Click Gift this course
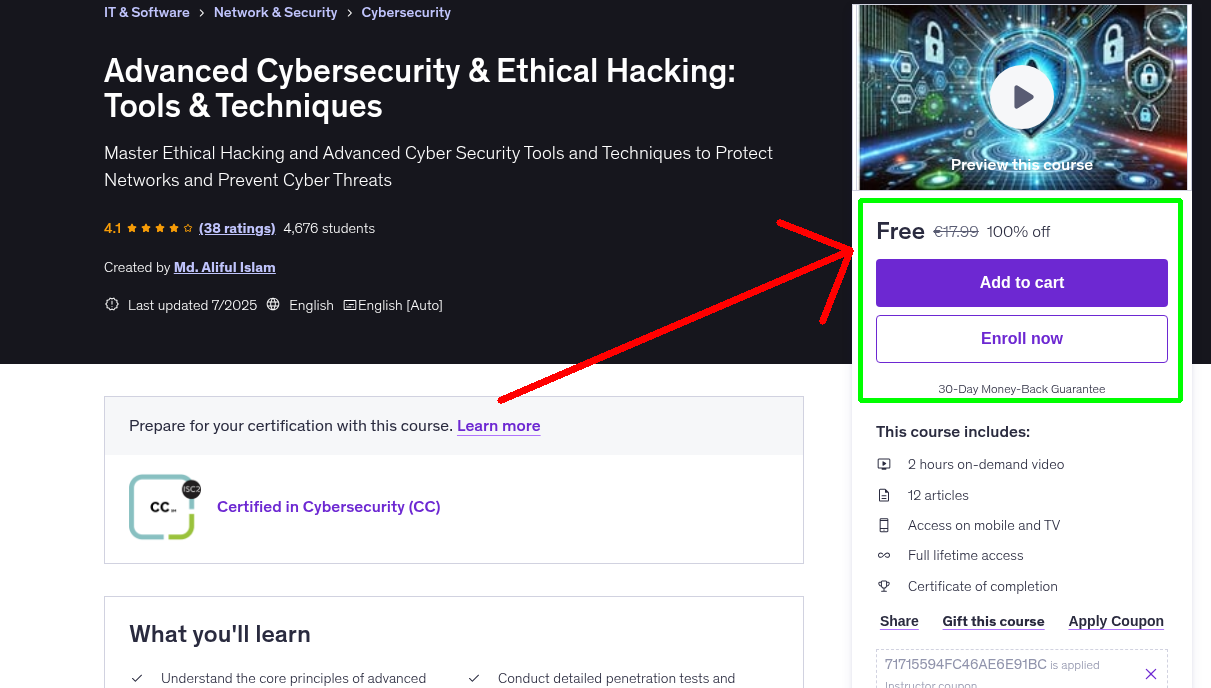The image size is (1211, 688). tap(993, 621)
